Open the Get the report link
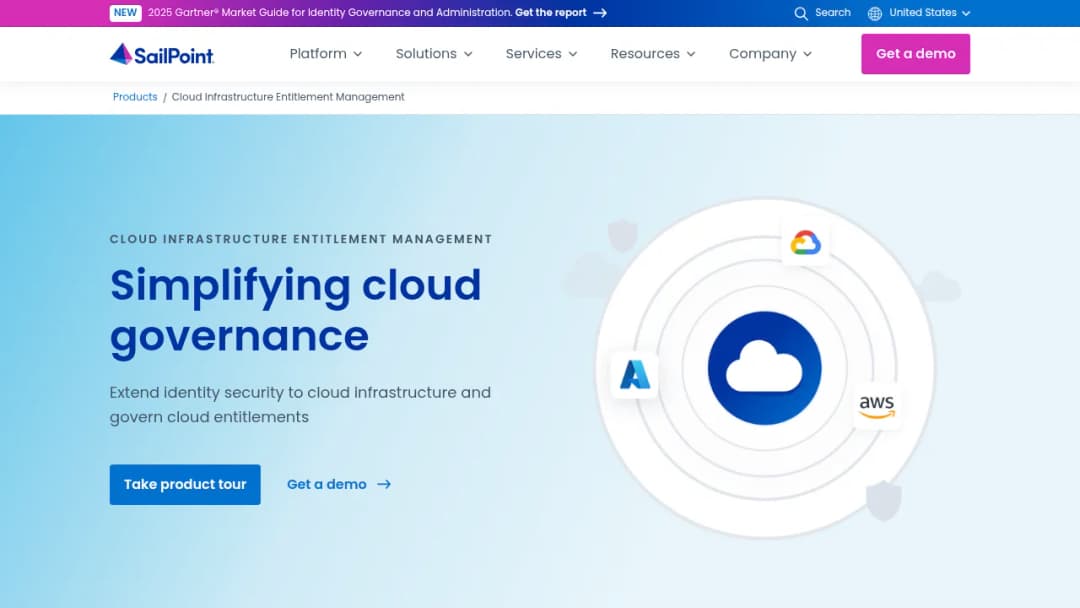This screenshot has width=1080, height=608. coord(551,13)
